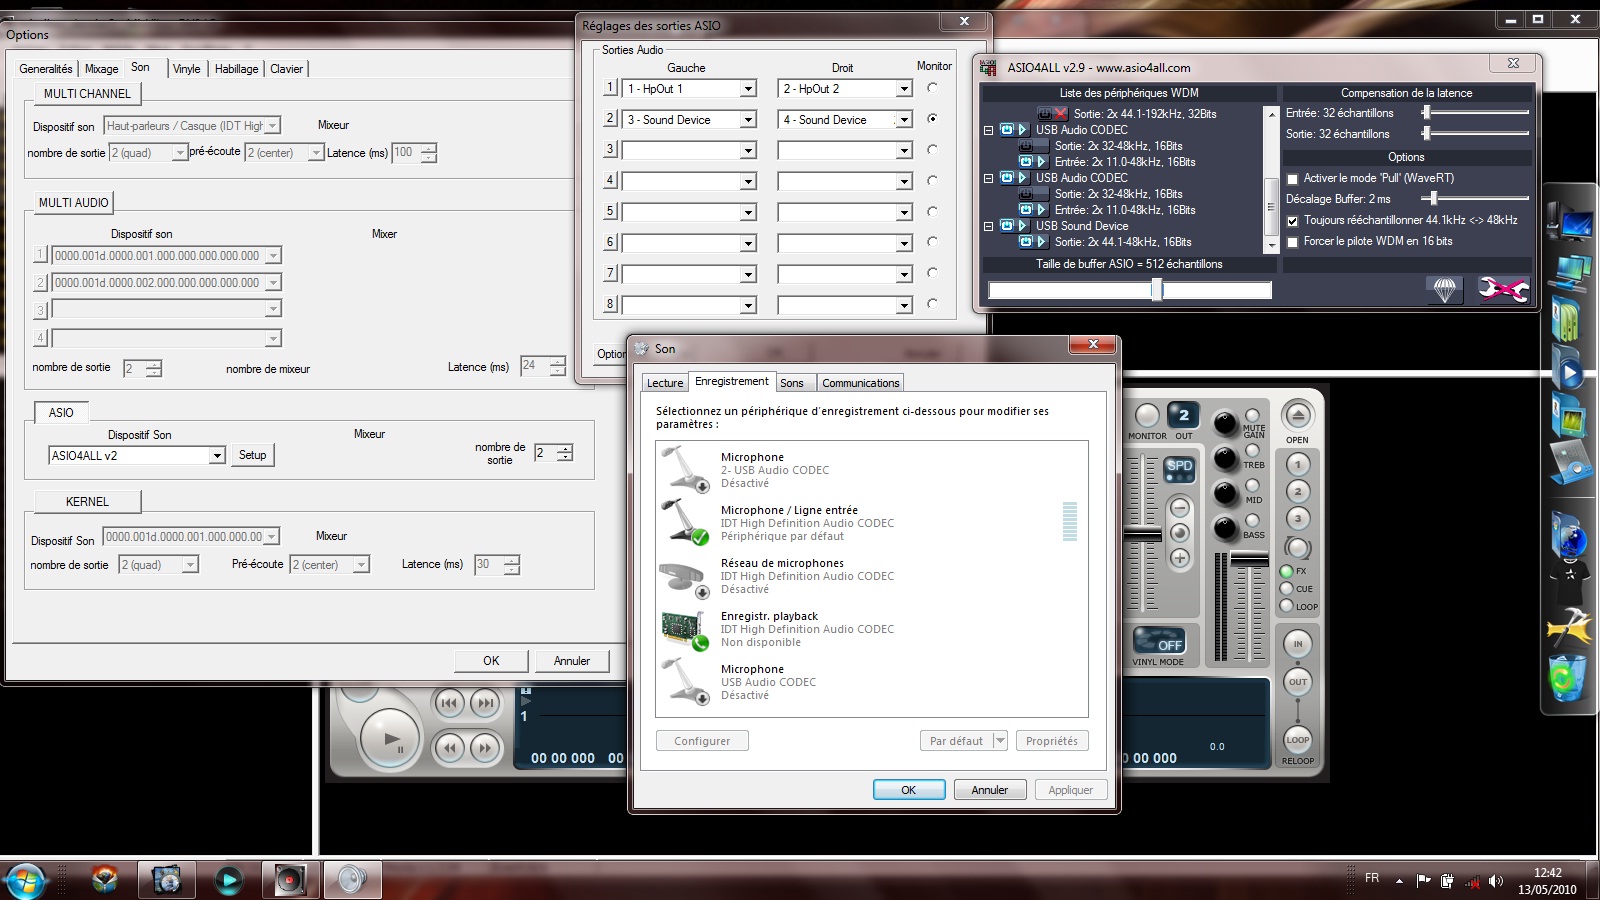The height and width of the screenshot is (900, 1600).
Task: Switch to the Lecture tab in Son dialog
Action: [x=665, y=383]
